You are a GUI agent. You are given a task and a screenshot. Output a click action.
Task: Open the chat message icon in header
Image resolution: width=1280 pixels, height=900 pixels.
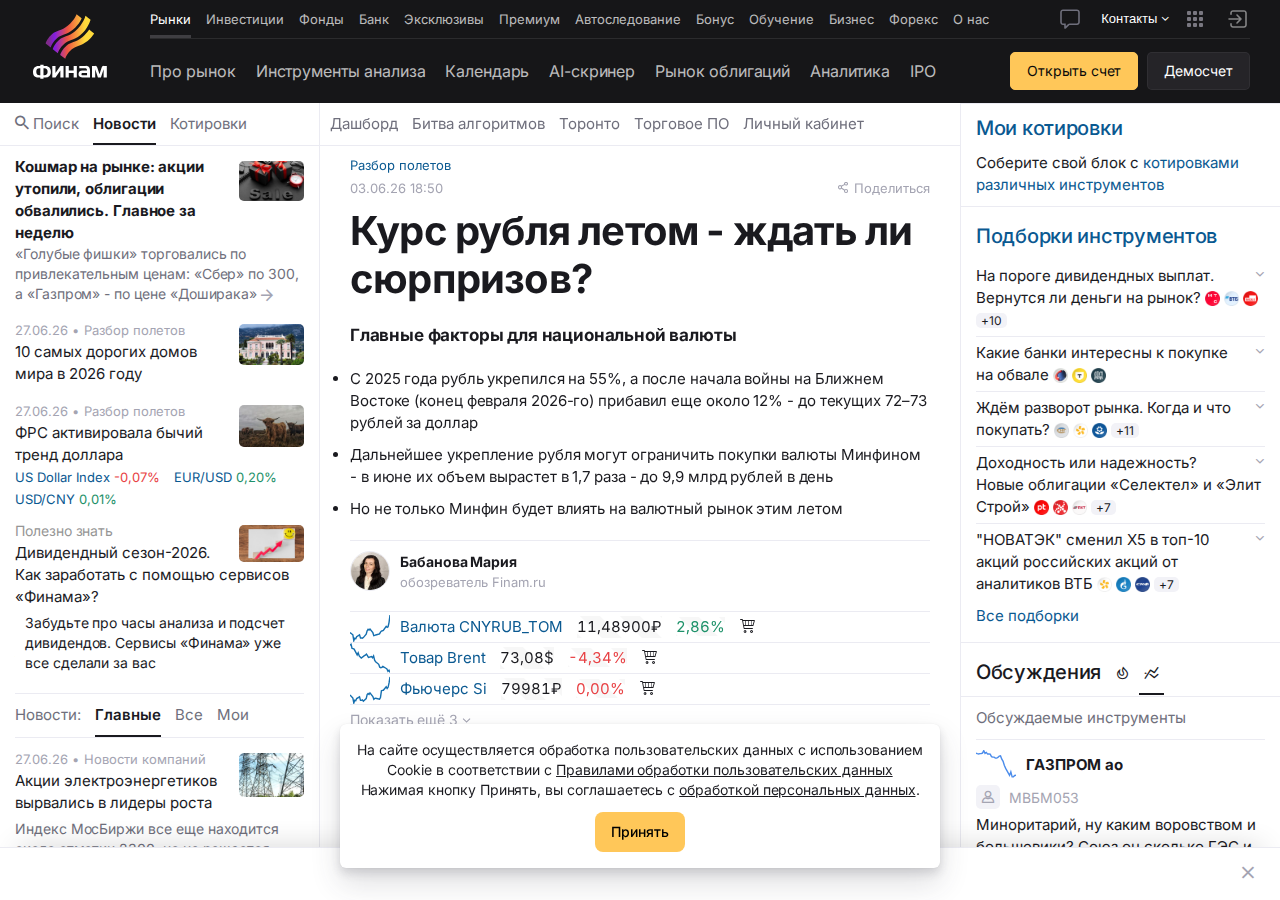pyautogui.click(x=1070, y=19)
